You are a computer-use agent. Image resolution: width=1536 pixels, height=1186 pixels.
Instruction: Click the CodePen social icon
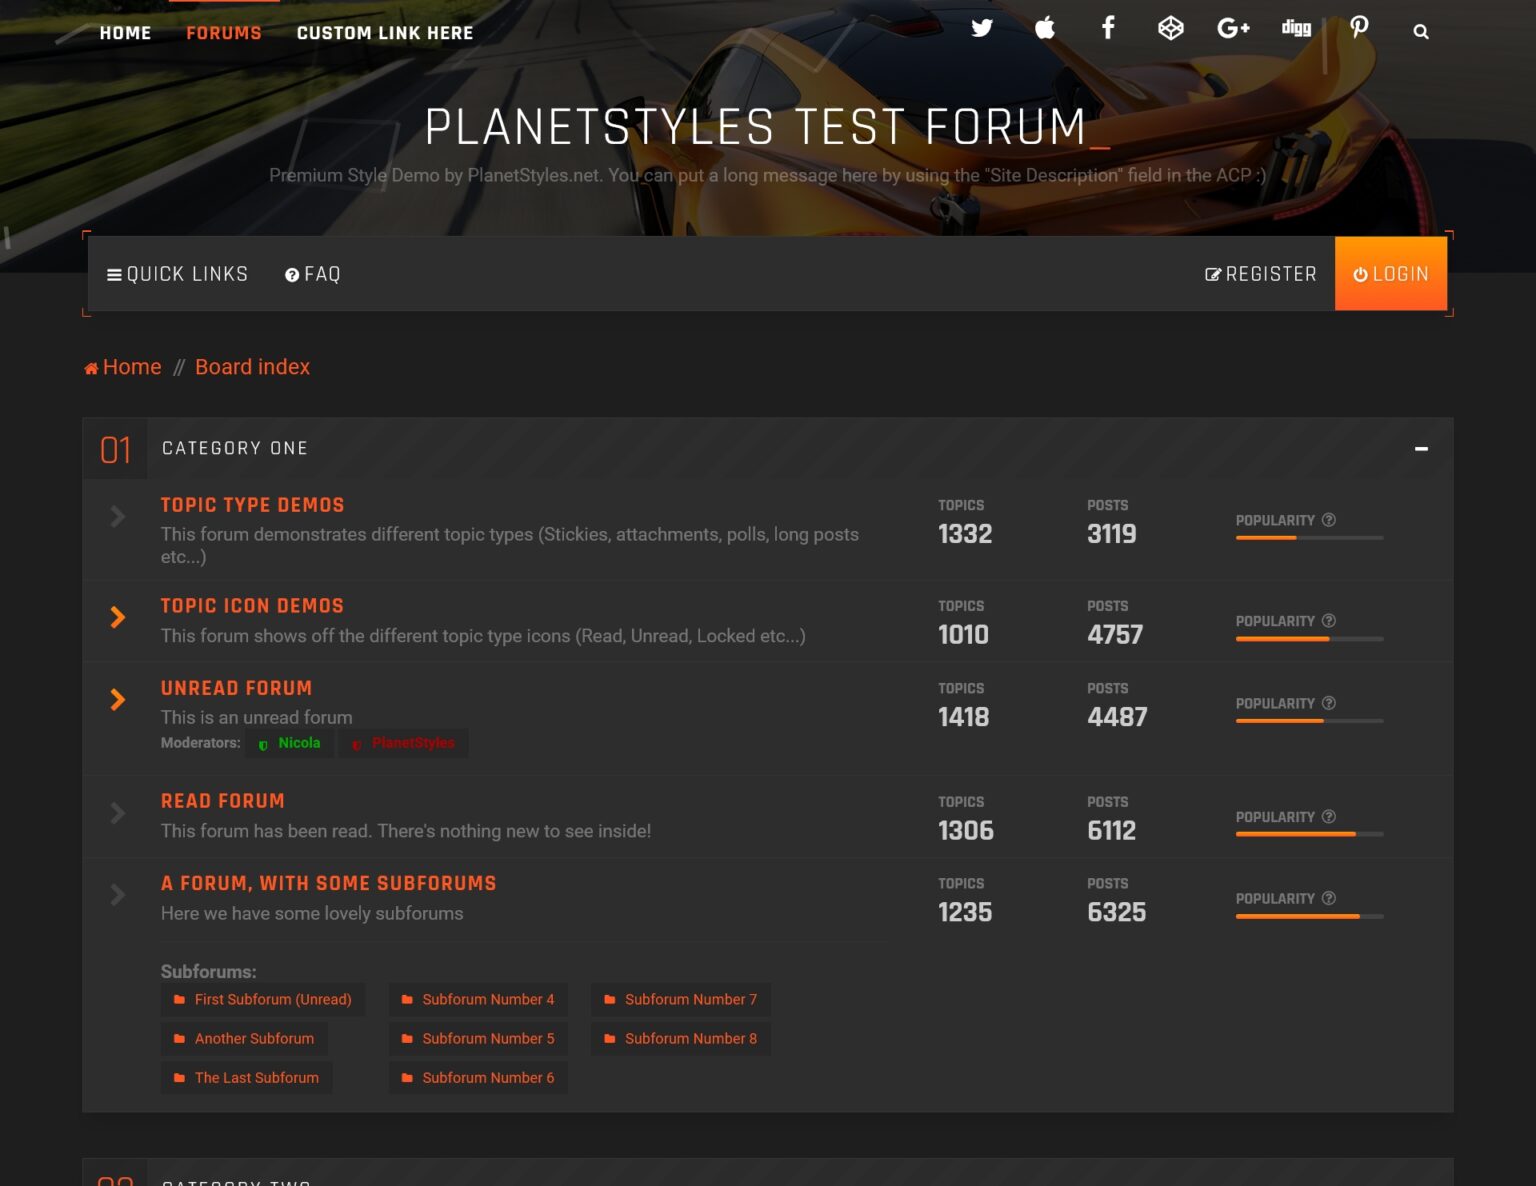(x=1170, y=29)
